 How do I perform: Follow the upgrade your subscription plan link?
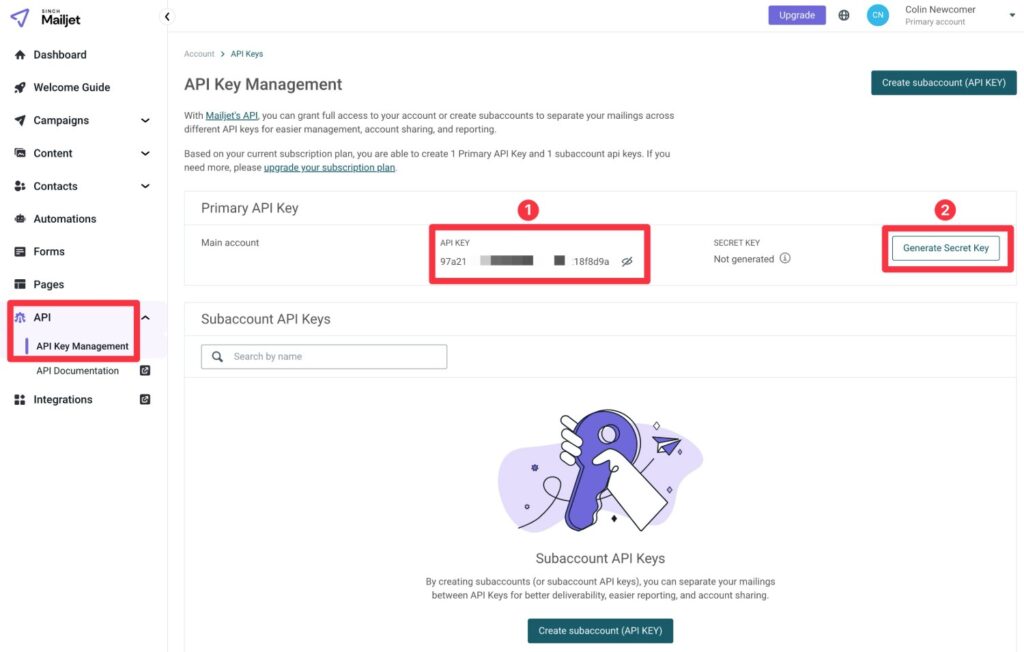[329, 167]
